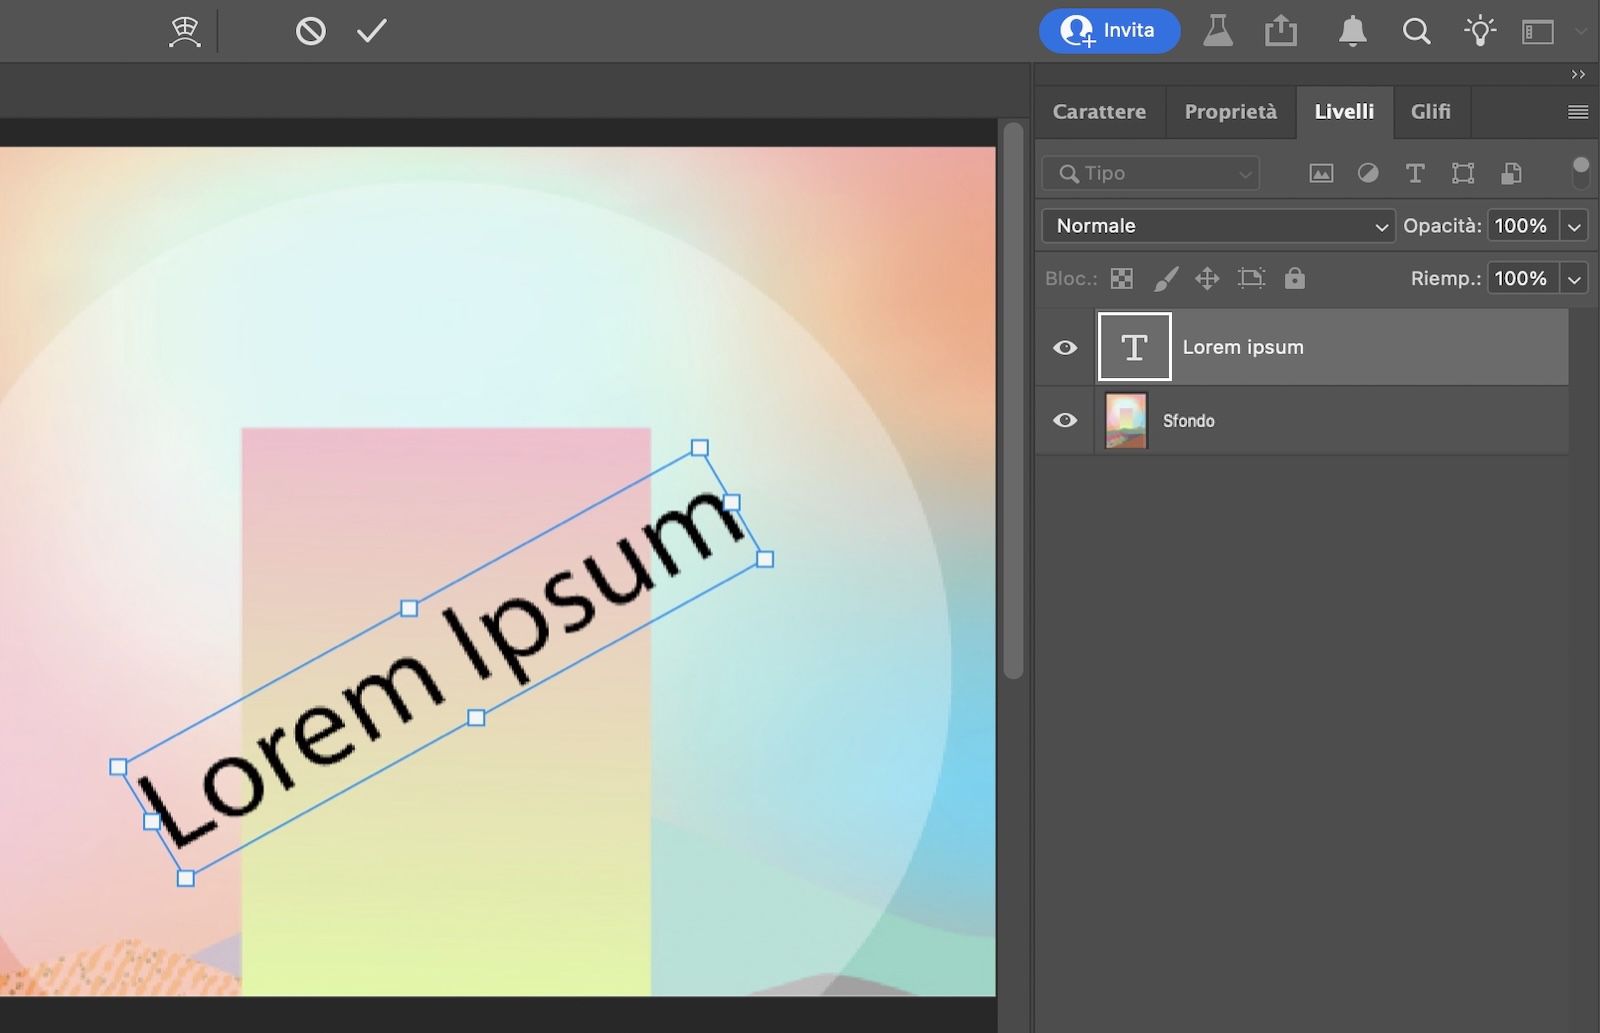Expand the workspace switcher chevron
1600x1033 pixels.
1580,31
